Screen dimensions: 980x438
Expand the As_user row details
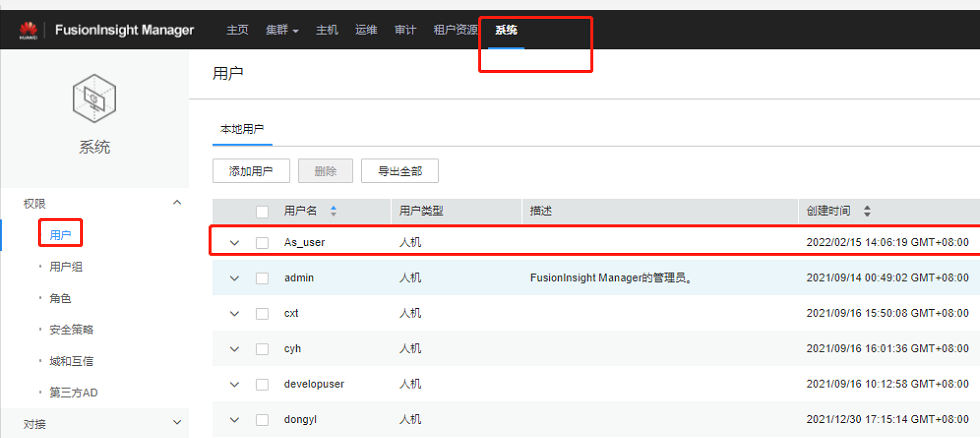pos(234,242)
